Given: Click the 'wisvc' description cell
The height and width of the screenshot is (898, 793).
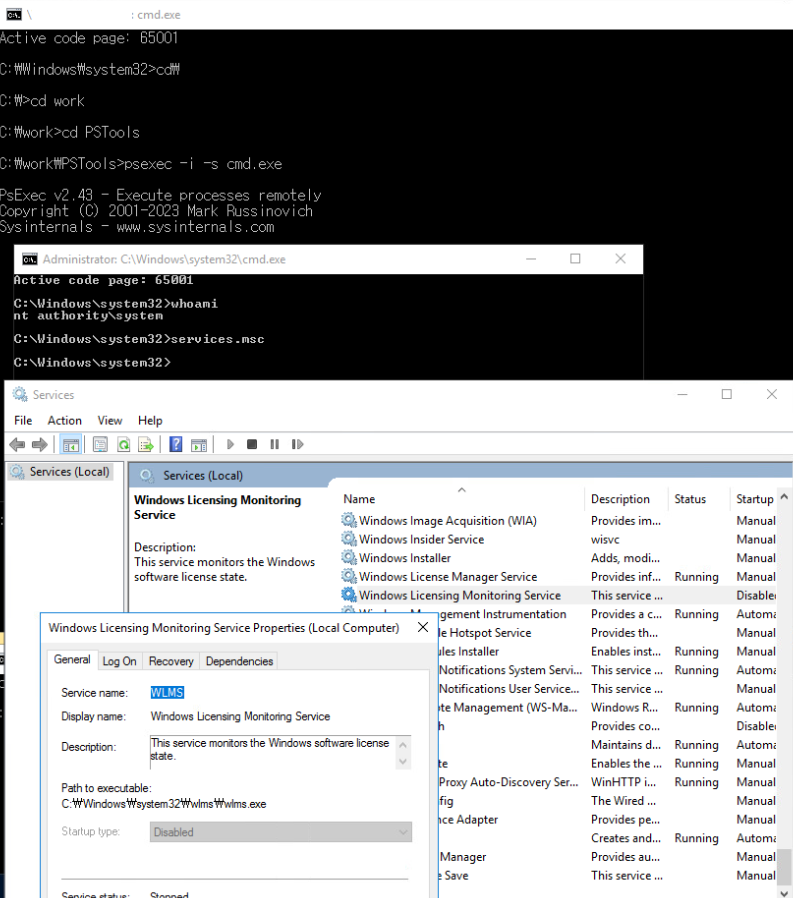Looking at the screenshot, I should point(605,539).
